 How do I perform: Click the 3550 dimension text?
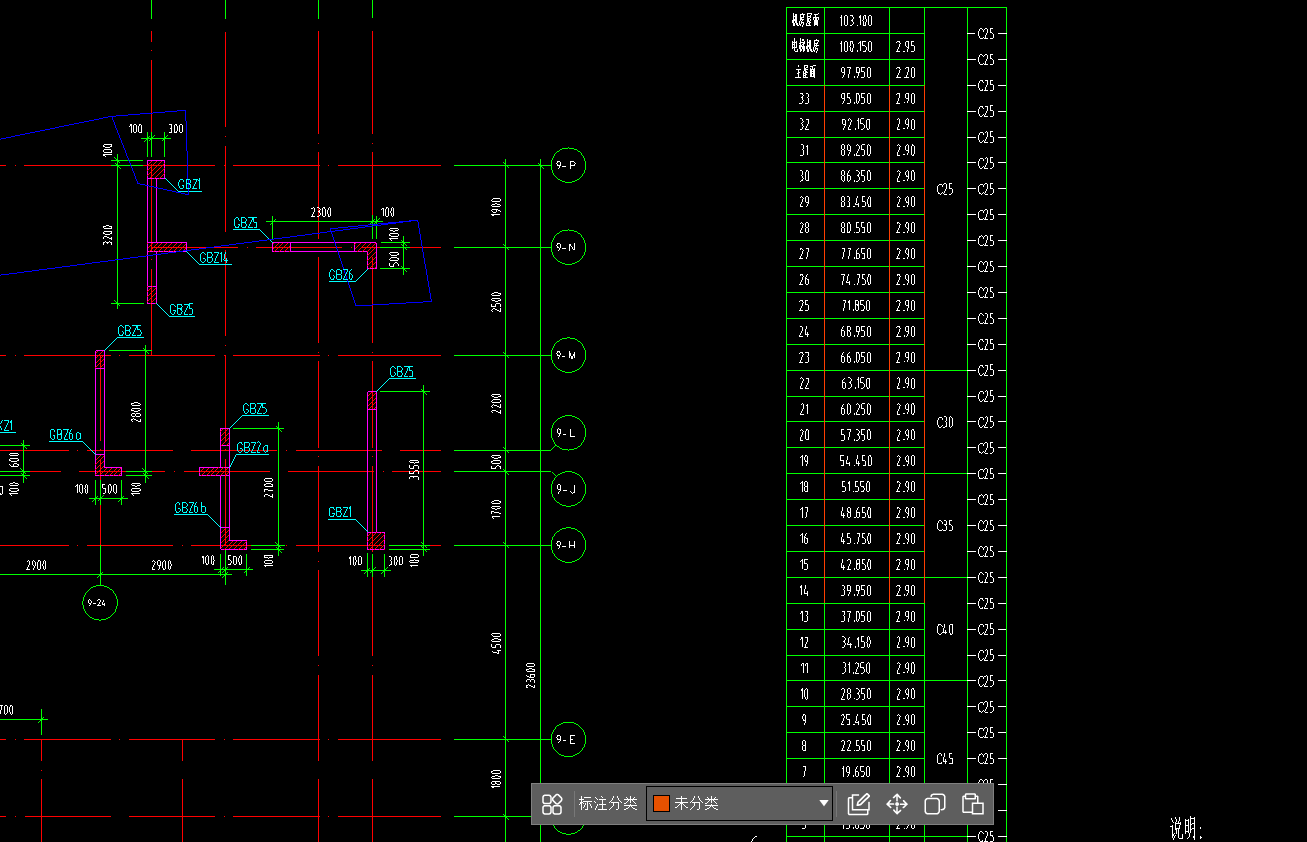coord(414,470)
